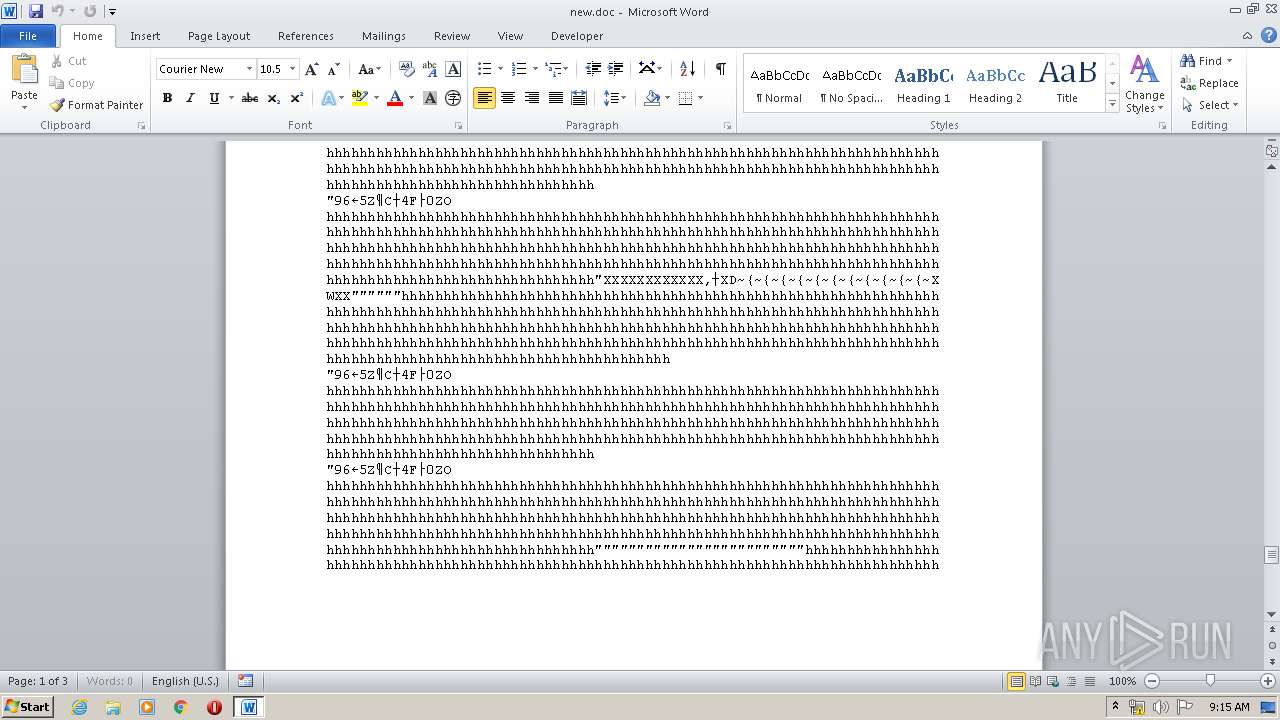Click the zoom slider handle
The width and height of the screenshot is (1280, 720).
[x=1210, y=681]
